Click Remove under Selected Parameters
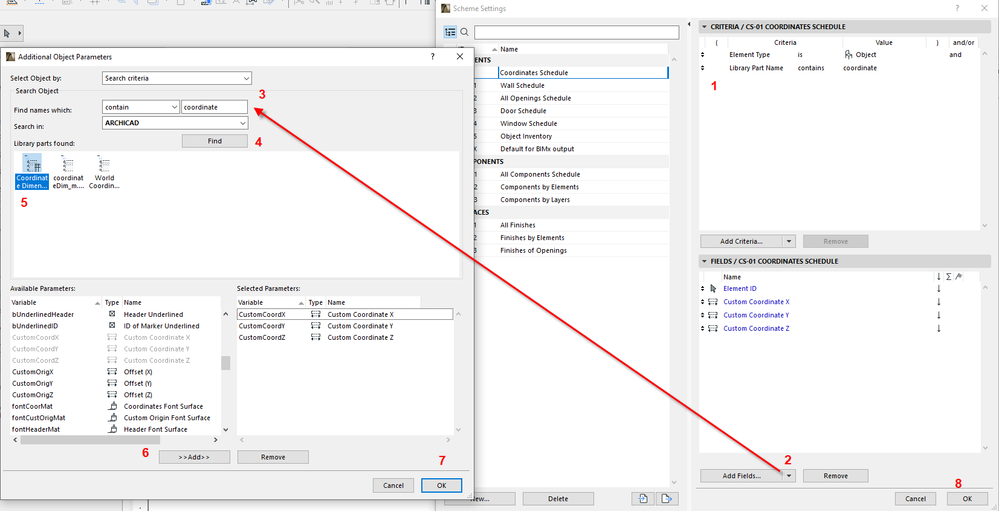Screen dimensions: 999x511 tap(273, 457)
